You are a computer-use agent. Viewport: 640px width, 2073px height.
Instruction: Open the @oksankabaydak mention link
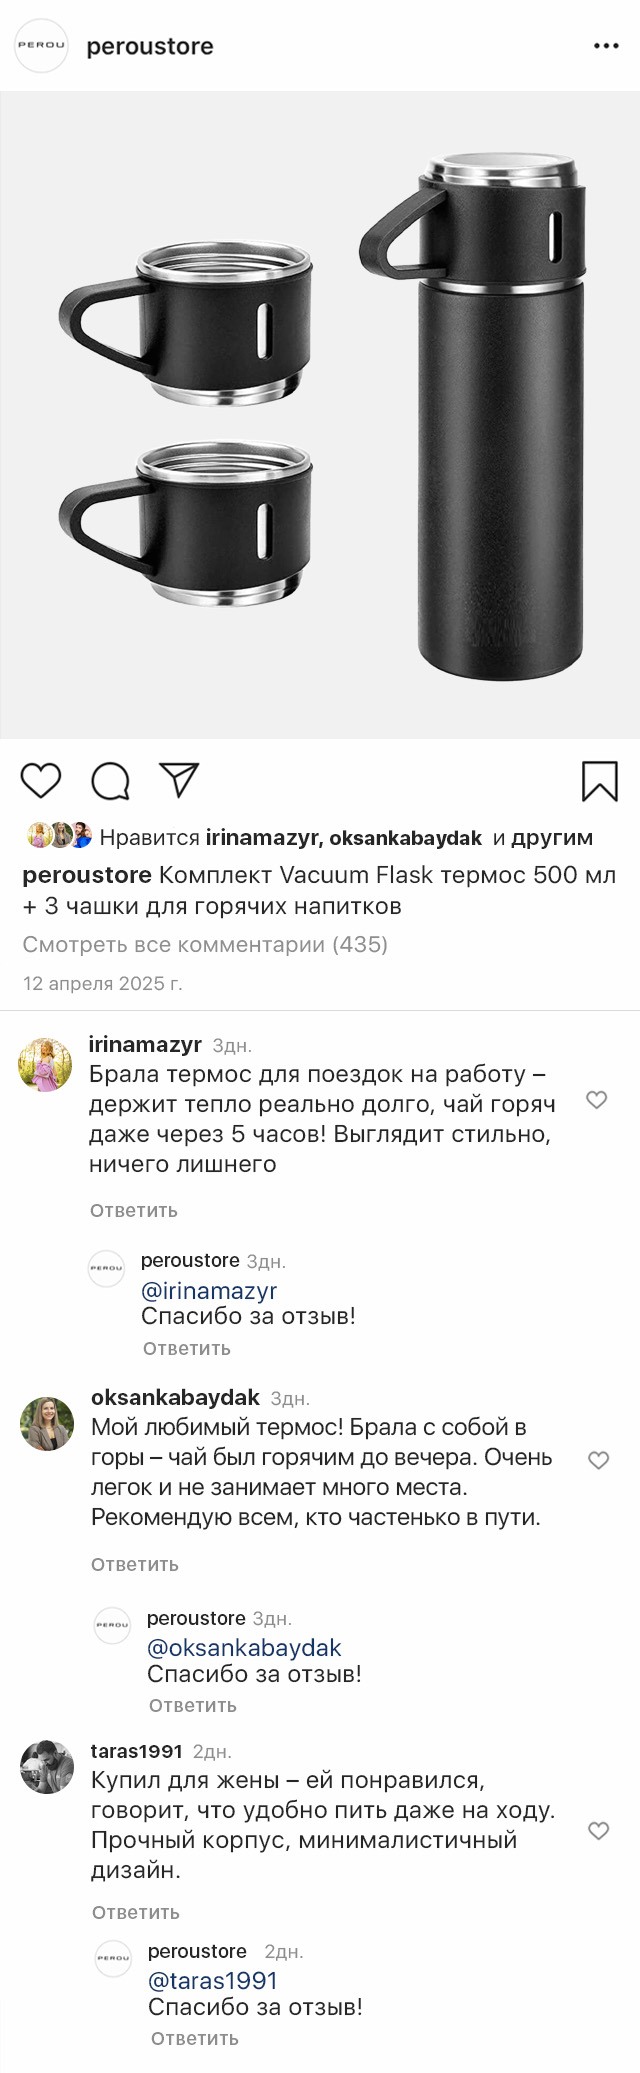point(244,1648)
